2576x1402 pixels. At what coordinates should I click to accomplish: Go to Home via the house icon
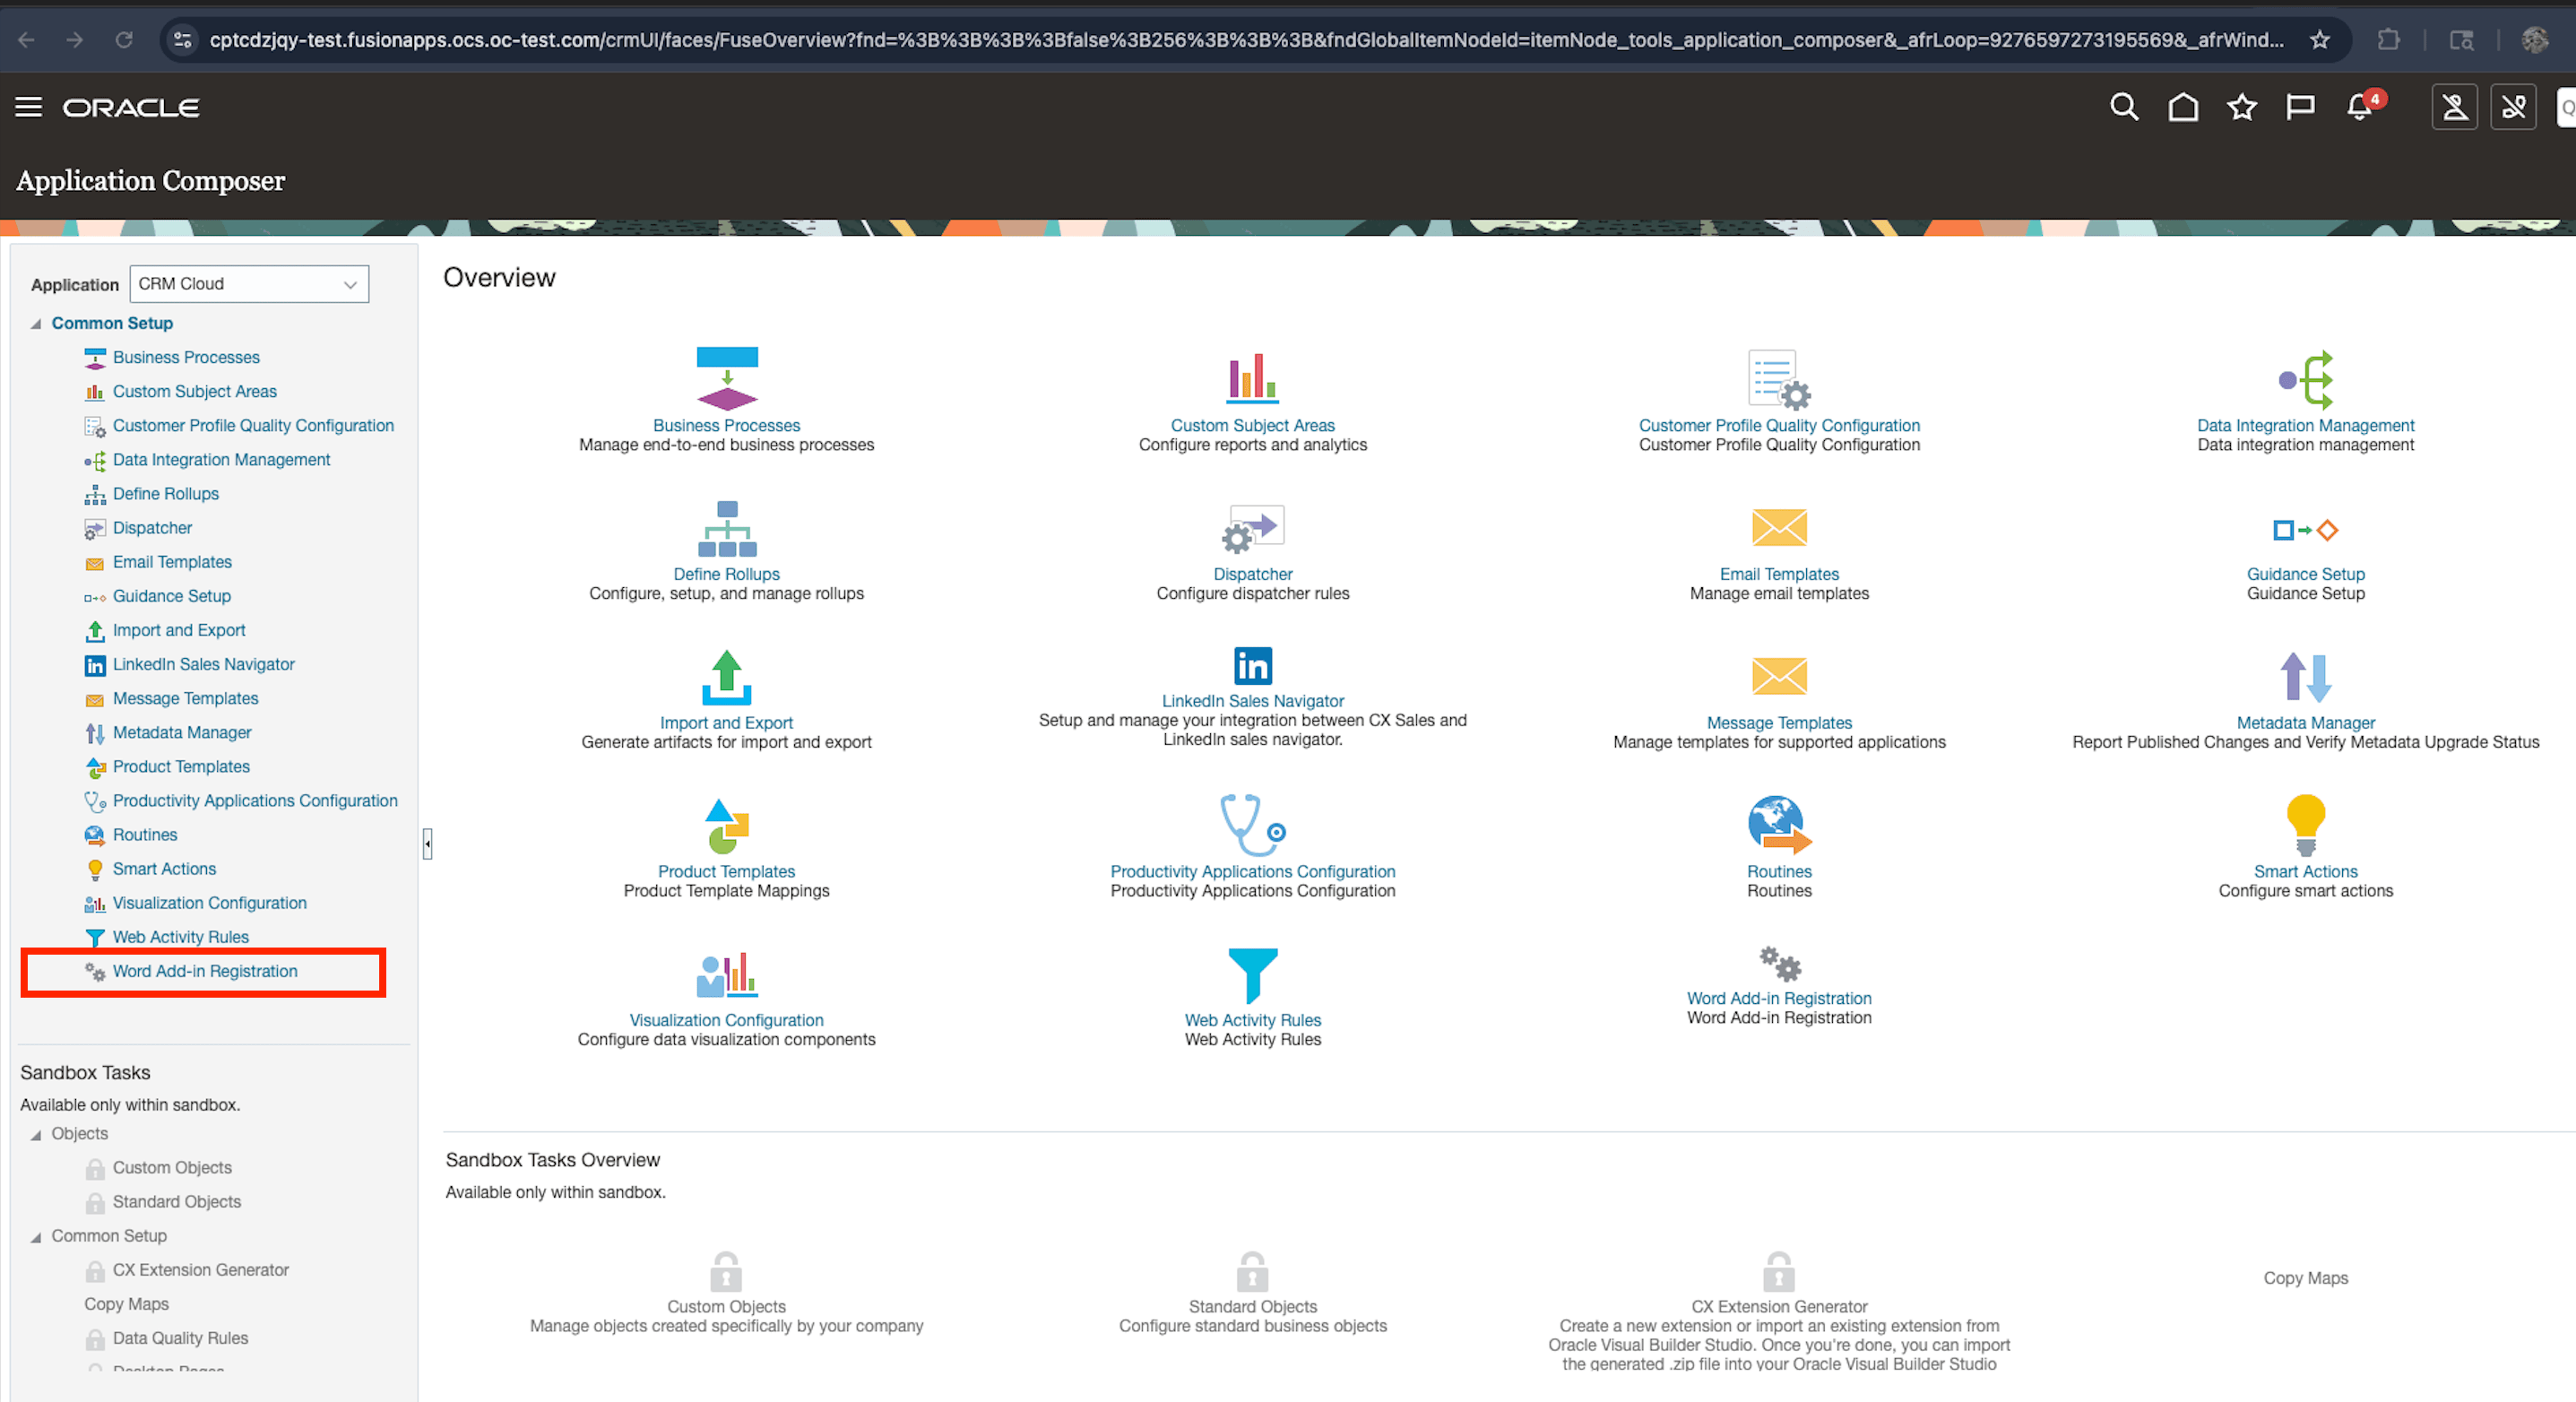click(x=2183, y=107)
